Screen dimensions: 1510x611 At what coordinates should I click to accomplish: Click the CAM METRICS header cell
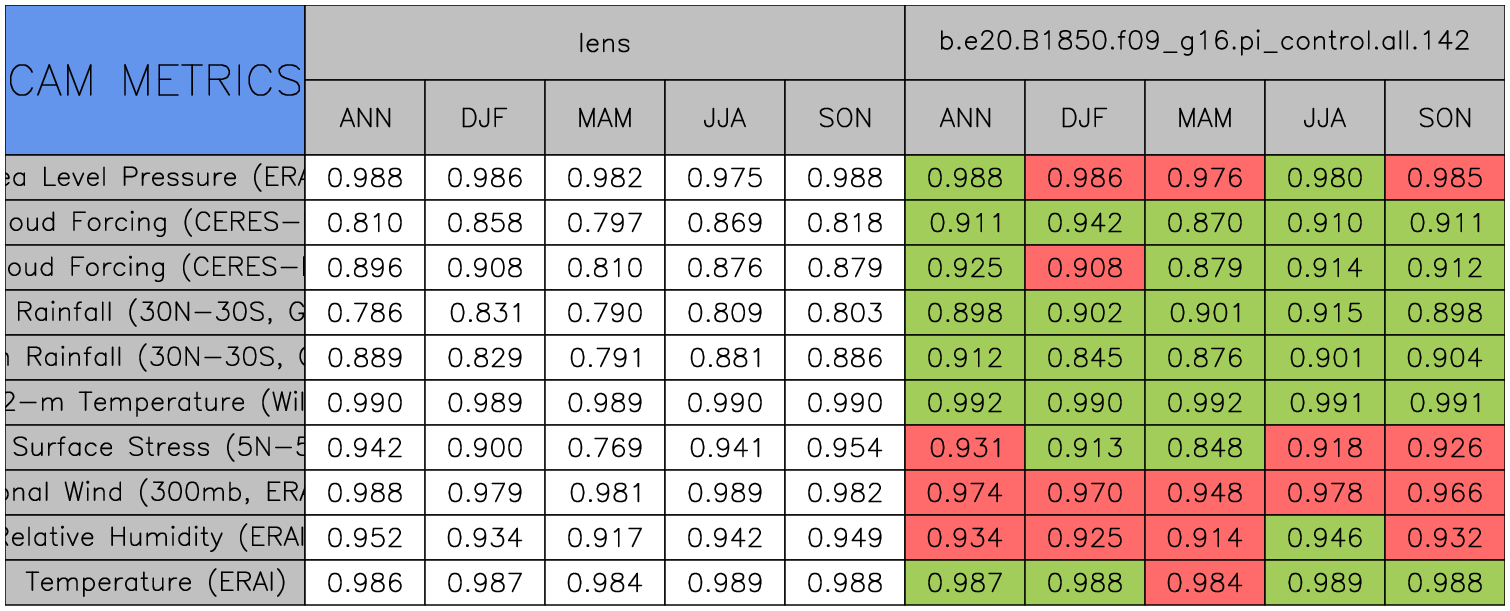coord(155,80)
